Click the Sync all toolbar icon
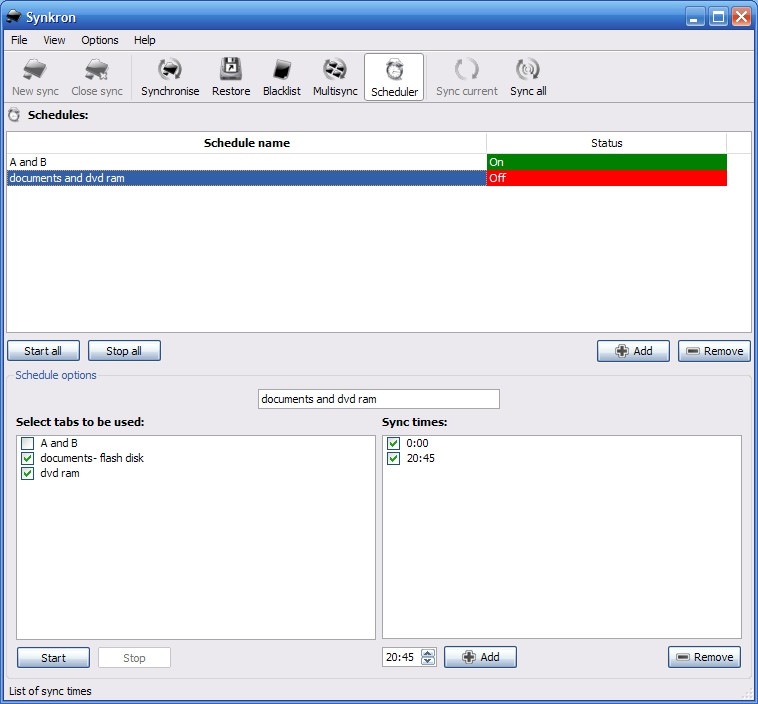 point(528,77)
